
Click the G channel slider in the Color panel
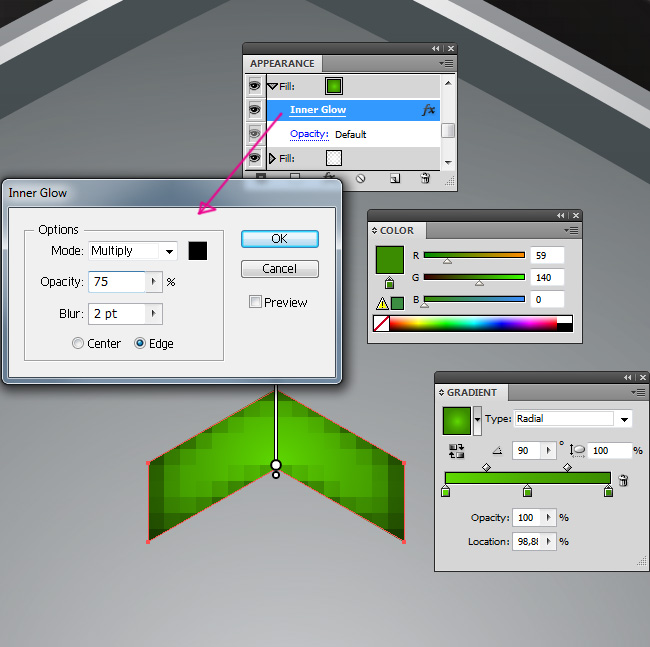(x=474, y=277)
